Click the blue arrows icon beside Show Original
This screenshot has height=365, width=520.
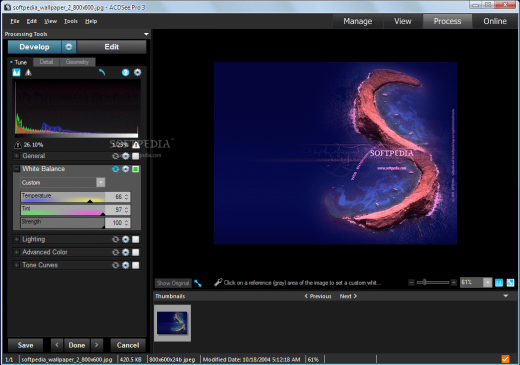pos(198,283)
